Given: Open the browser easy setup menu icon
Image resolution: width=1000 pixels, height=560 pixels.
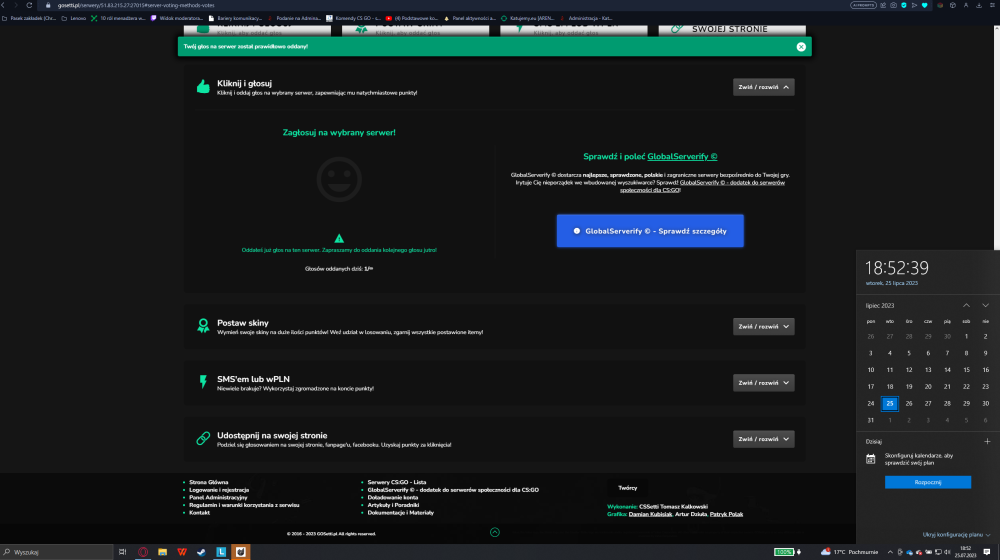Looking at the screenshot, I should pyautogui.click(x=992, y=5).
